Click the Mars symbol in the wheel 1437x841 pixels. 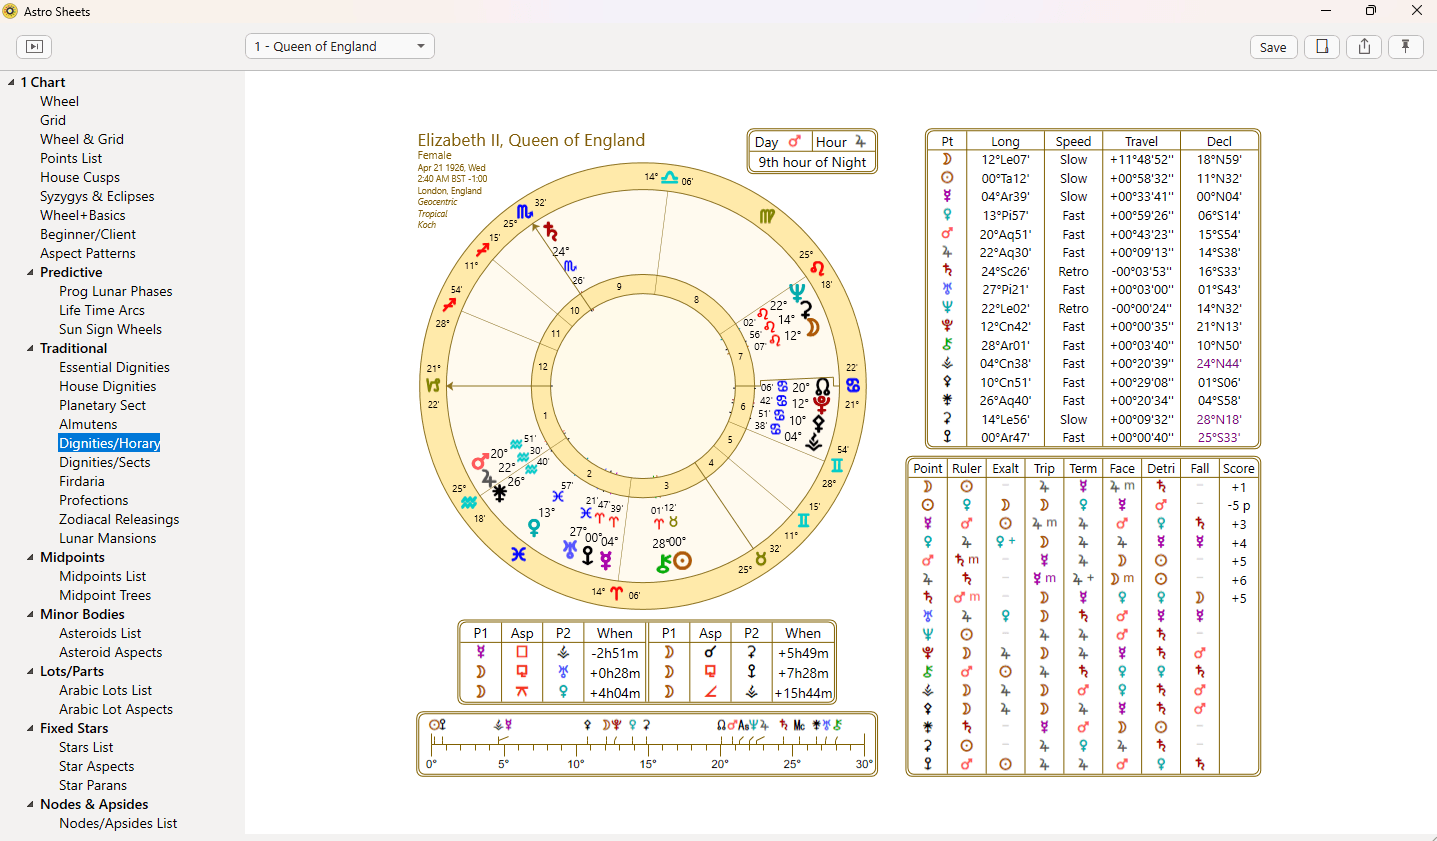coord(480,462)
